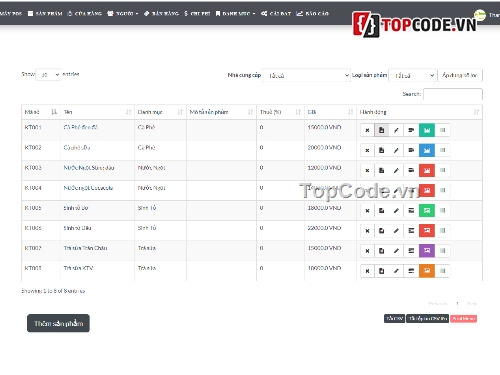Click the orange image button for KT008

(x=427, y=271)
